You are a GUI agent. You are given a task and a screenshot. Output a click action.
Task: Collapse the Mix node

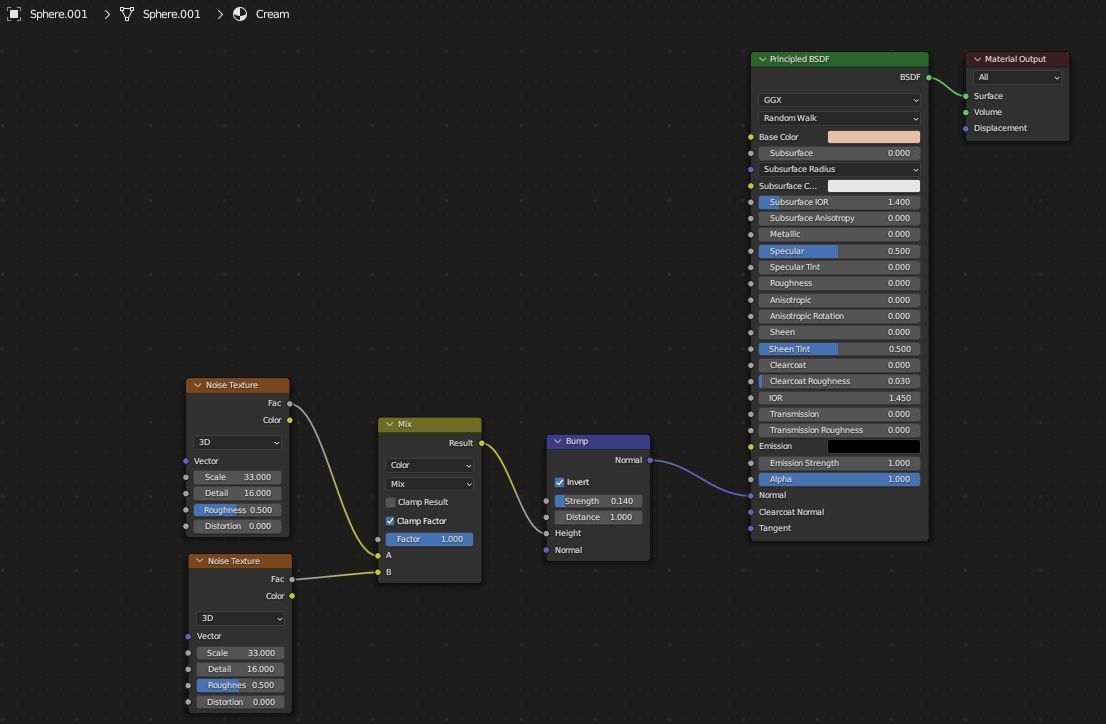coord(389,424)
